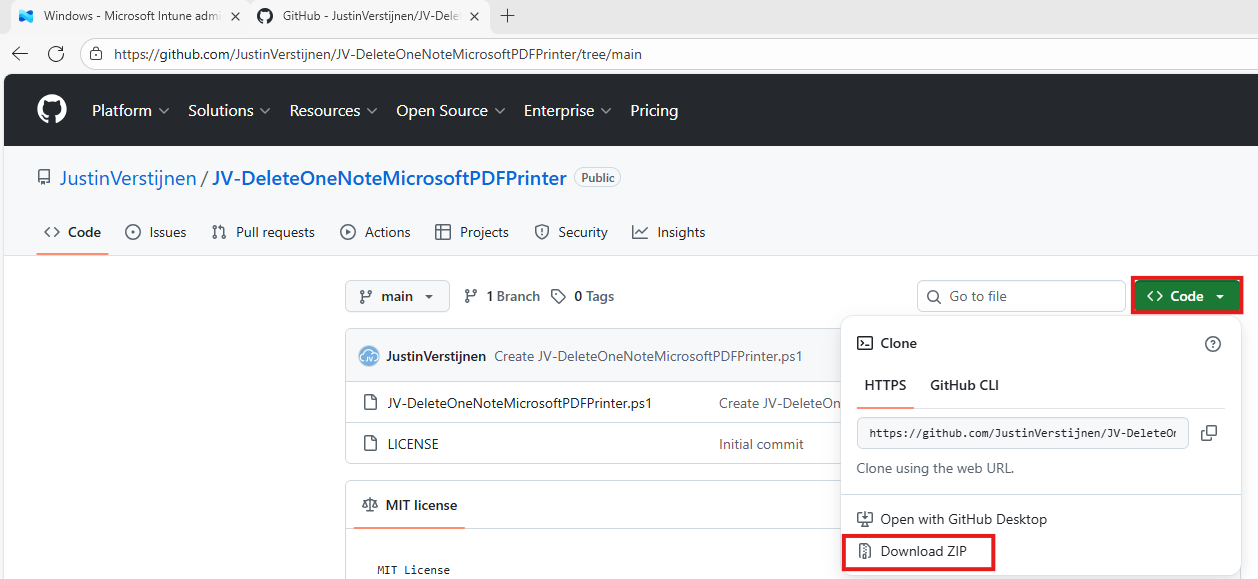Image resolution: width=1258 pixels, height=579 pixels.
Task: Expand the Platform navigation menu
Action: pos(130,111)
